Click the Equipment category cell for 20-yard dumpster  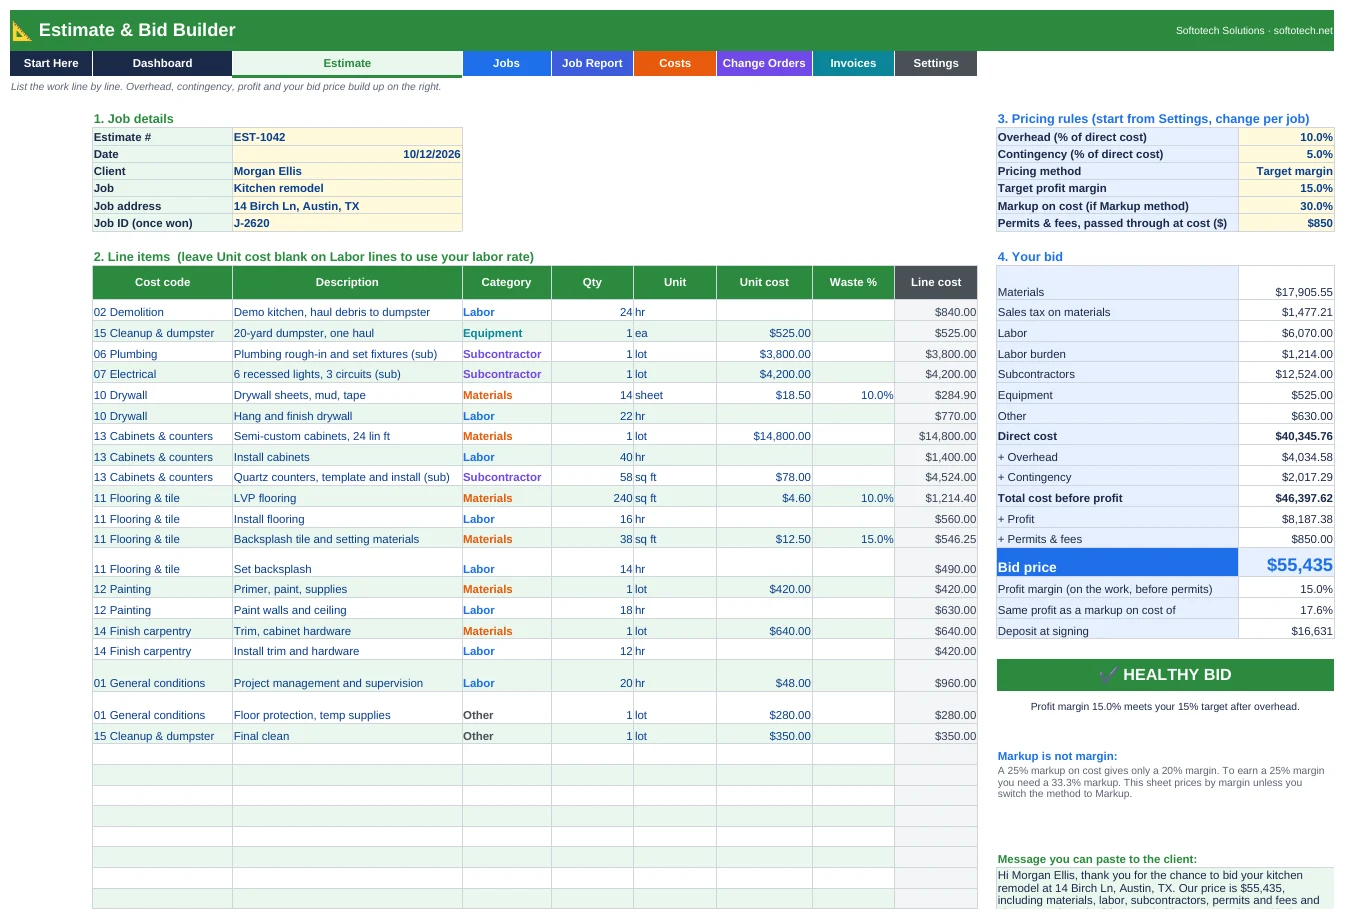(506, 333)
